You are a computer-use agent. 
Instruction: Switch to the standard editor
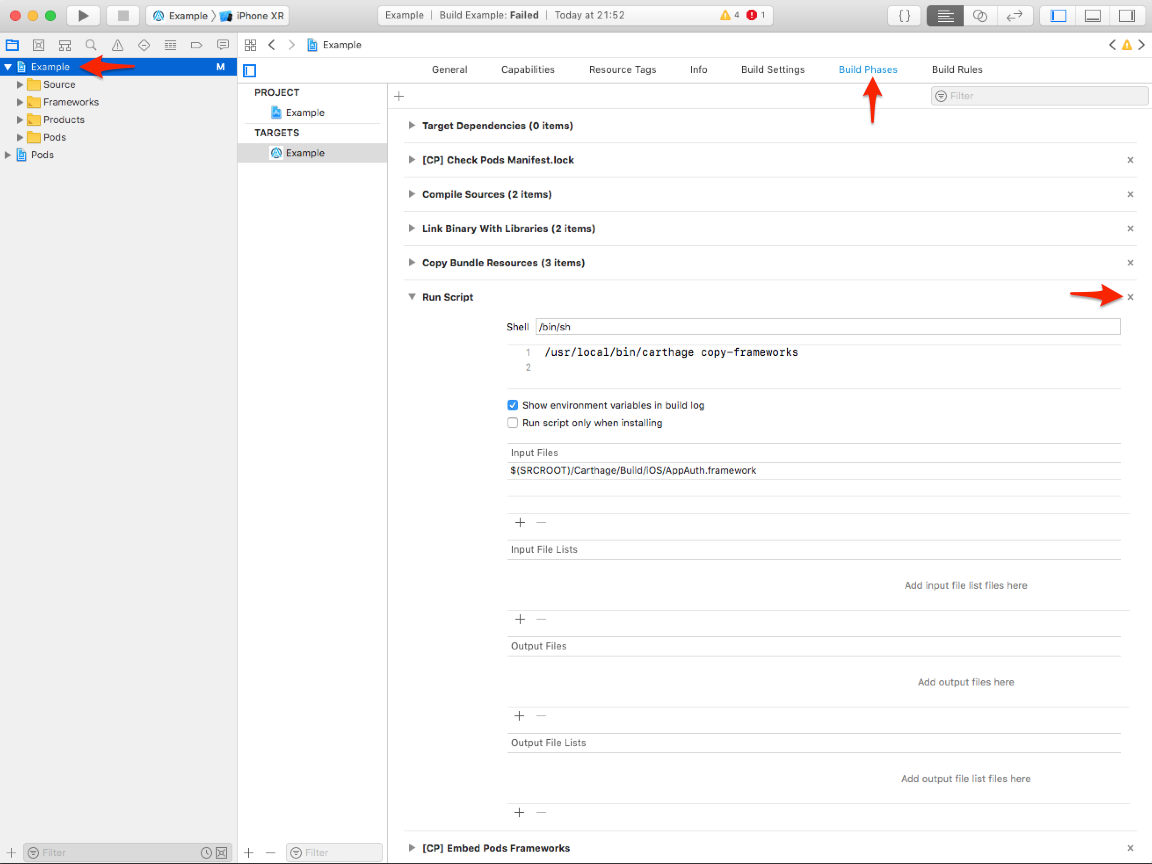pyautogui.click(x=945, y=15)
